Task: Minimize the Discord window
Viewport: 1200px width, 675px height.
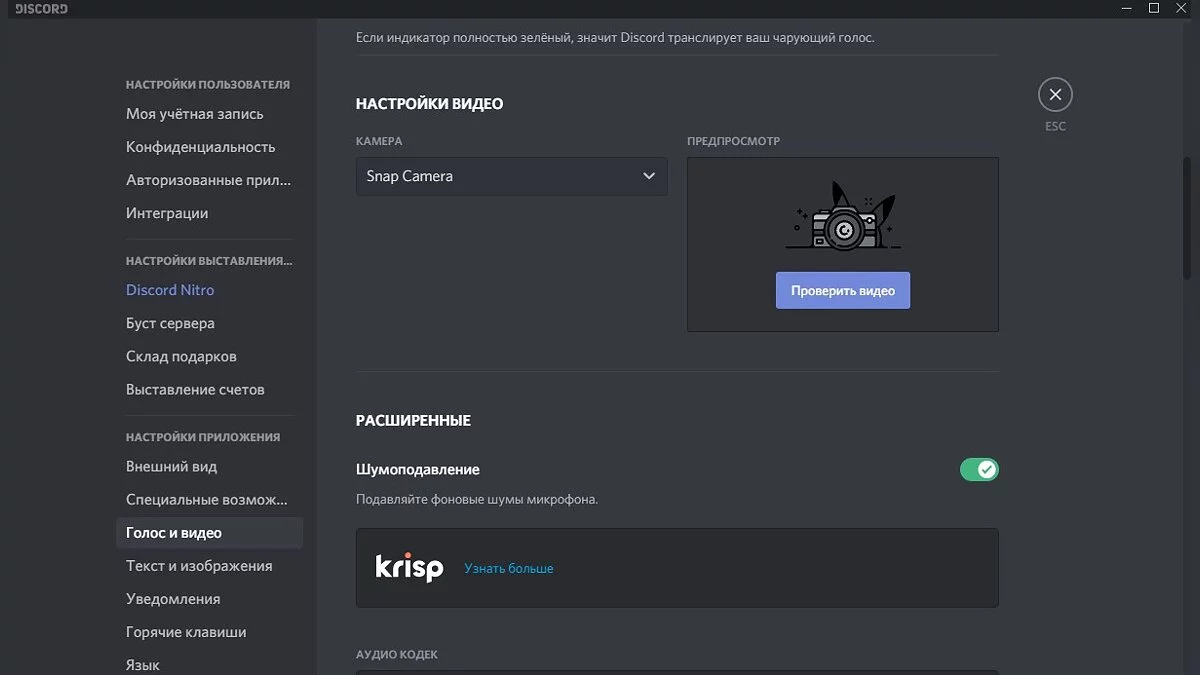Action: pos(1127,8)
